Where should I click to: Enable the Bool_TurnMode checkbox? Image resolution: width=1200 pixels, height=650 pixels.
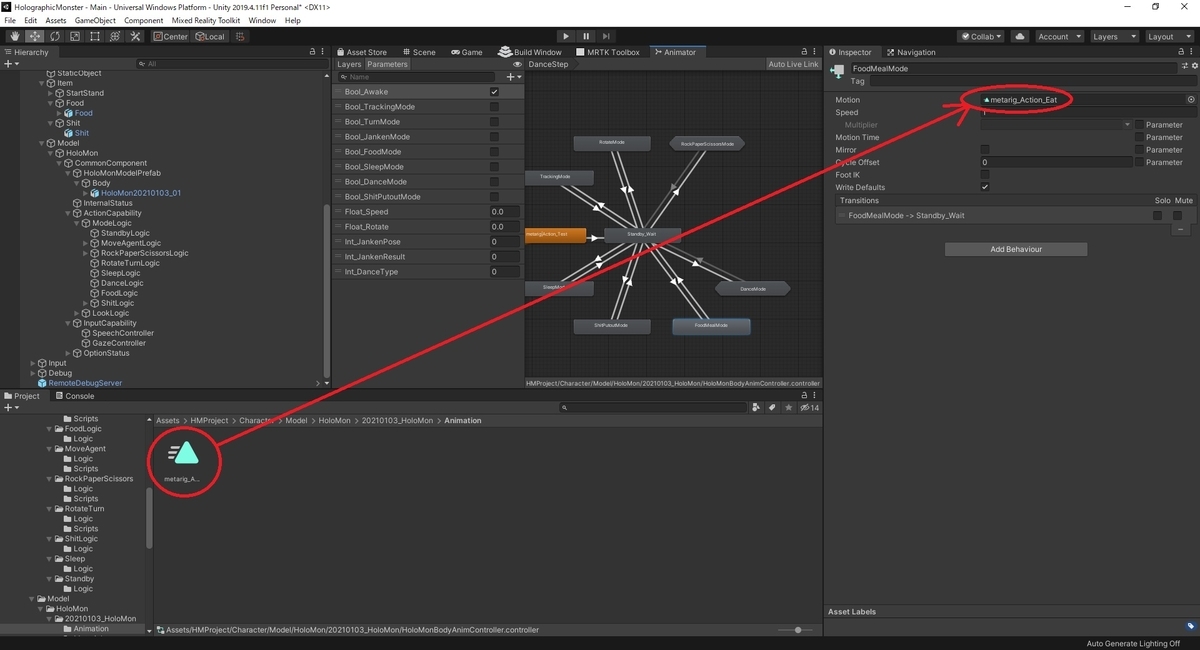(x=494, y=122)
